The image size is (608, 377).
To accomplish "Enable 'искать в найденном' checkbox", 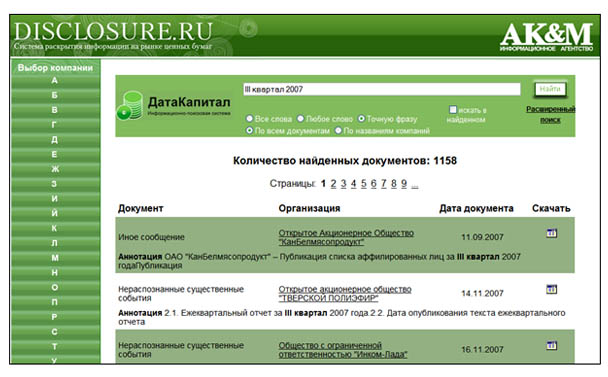I will click(453, 109).
